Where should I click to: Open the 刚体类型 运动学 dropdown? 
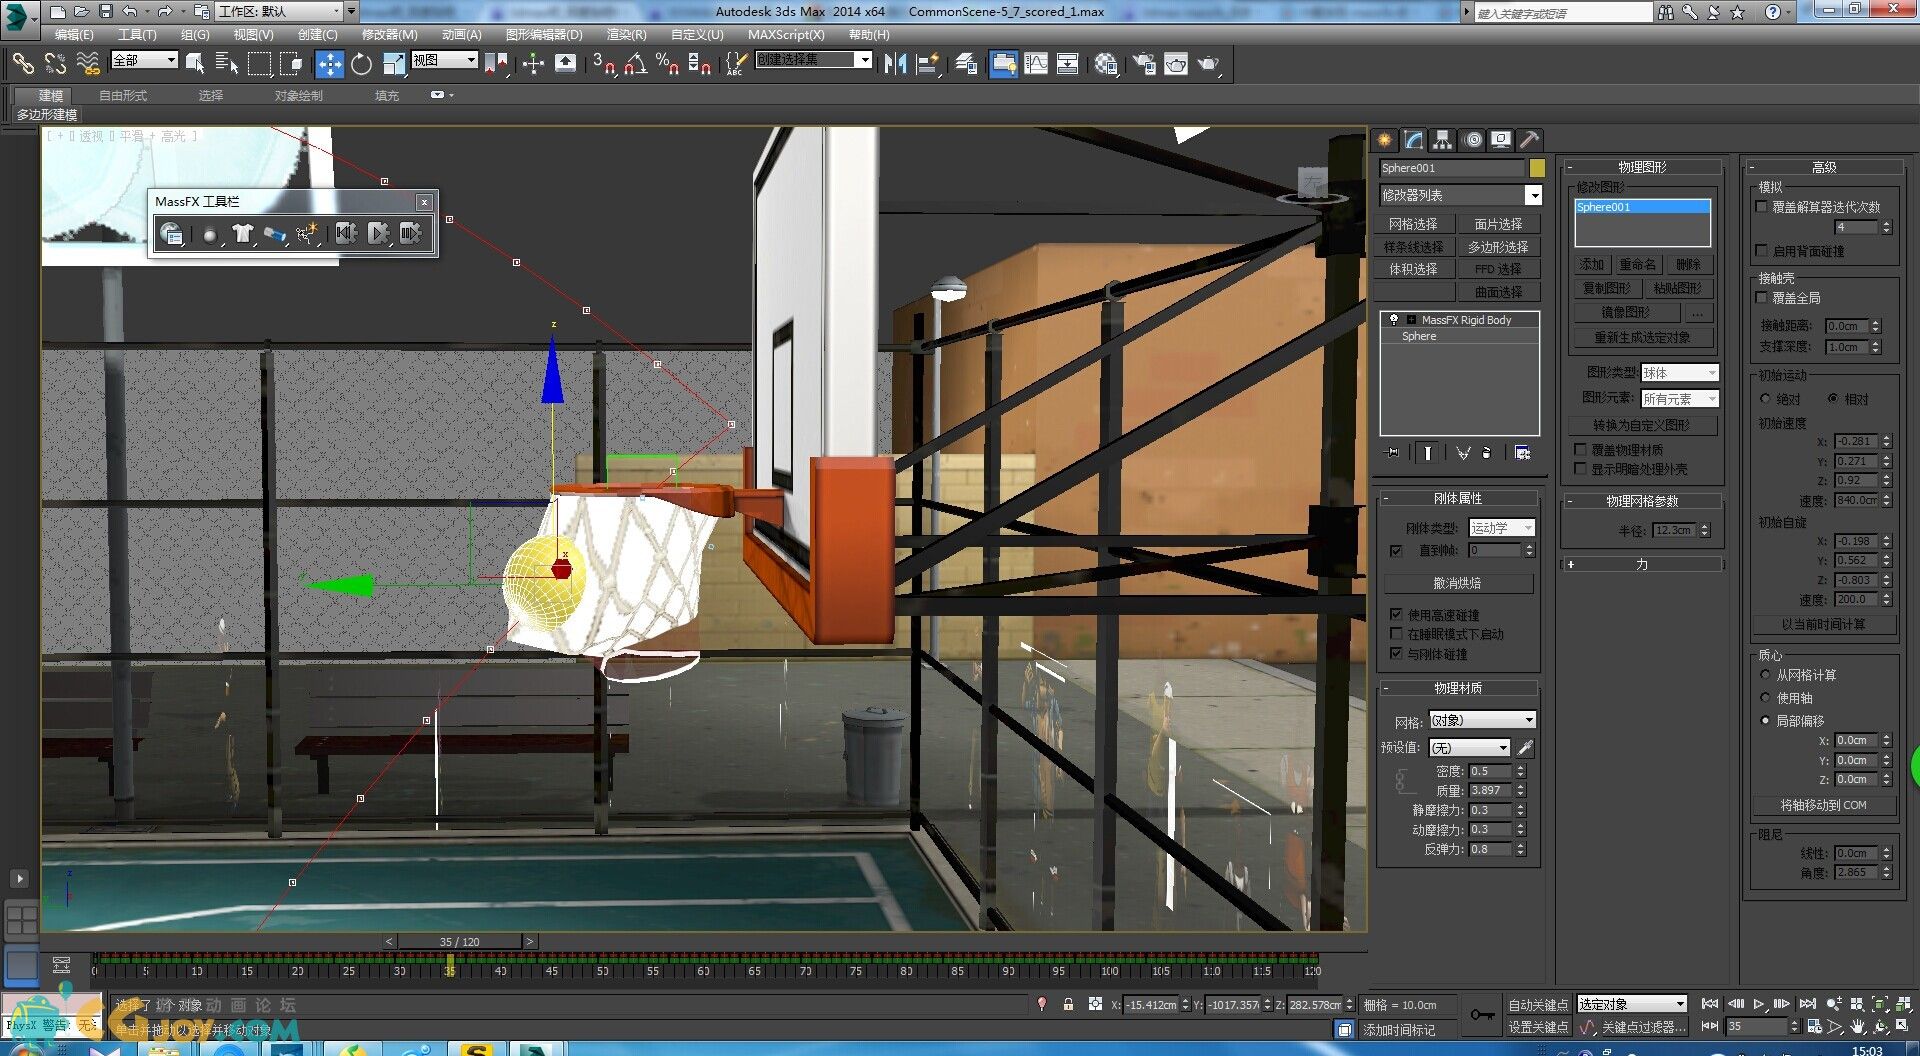[1502, 528]
